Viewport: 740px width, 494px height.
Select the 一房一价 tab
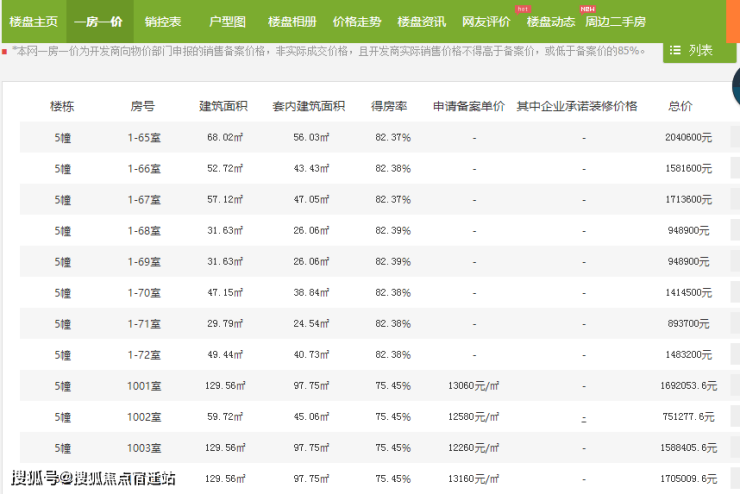(98, 22)
